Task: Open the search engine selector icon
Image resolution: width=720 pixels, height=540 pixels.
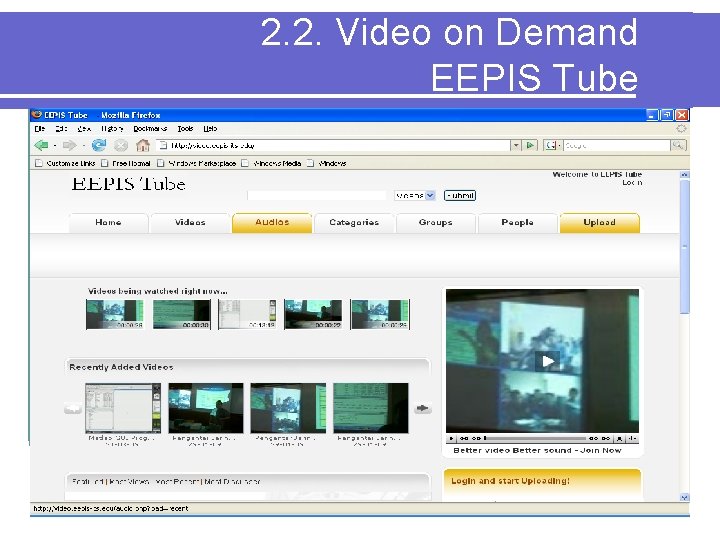Action: click(552, 146)
